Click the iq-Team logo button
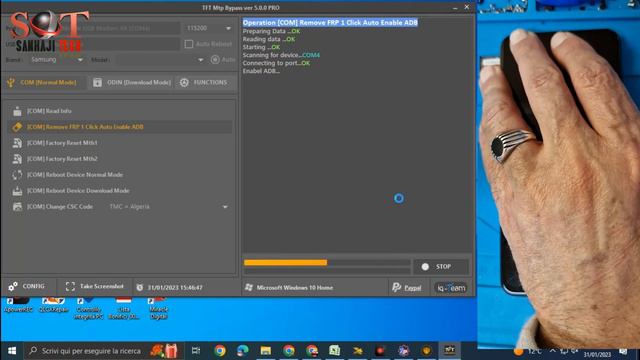 coord(451,288)
